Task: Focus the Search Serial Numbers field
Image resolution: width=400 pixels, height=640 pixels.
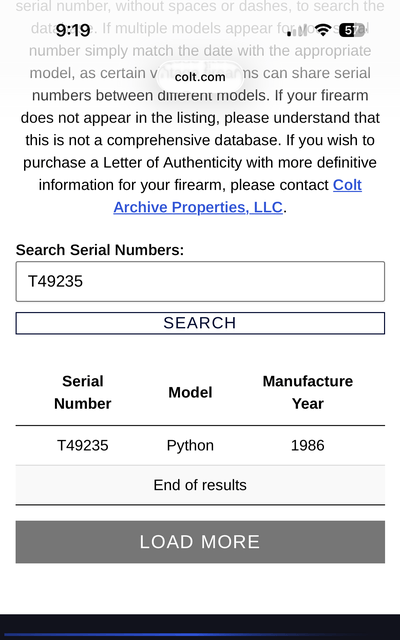Action: coord(200,282)
